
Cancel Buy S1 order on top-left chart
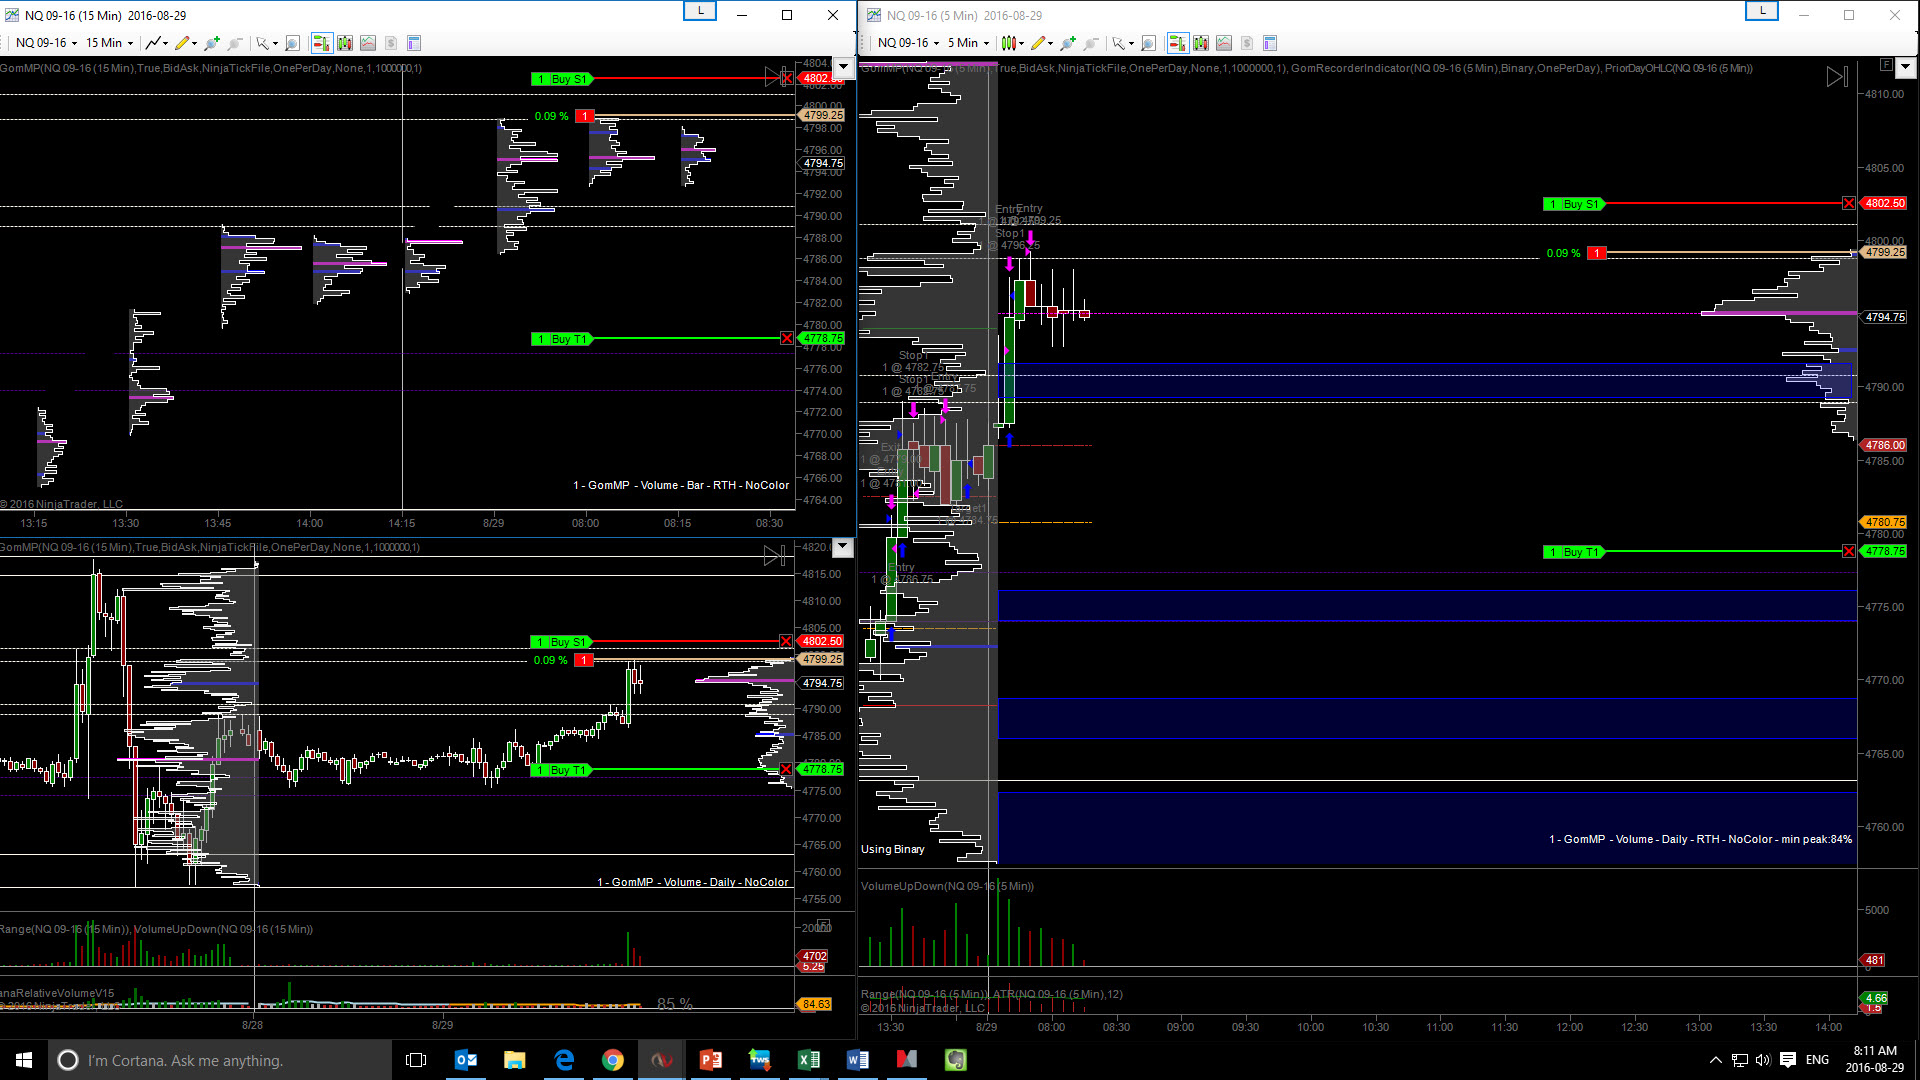[787, 78]
